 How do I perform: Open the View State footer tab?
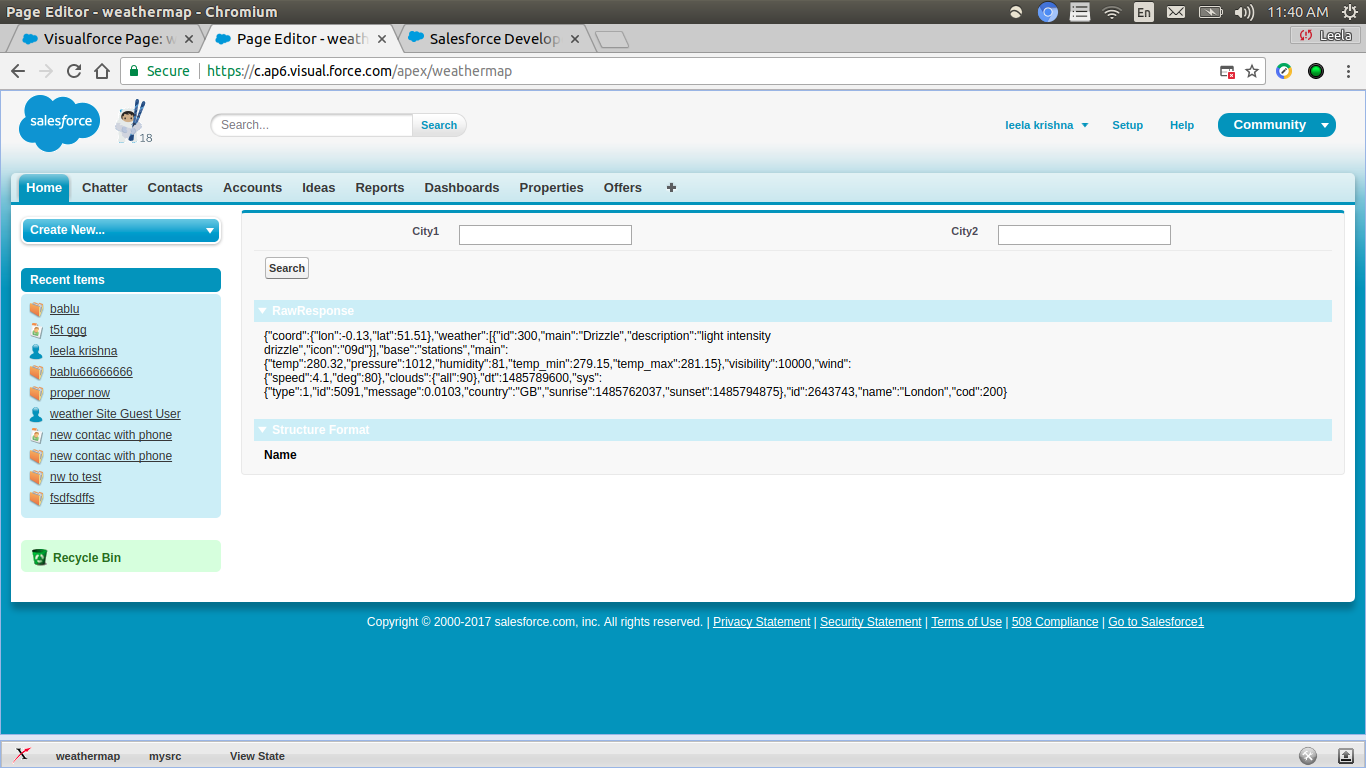[257, 756]
